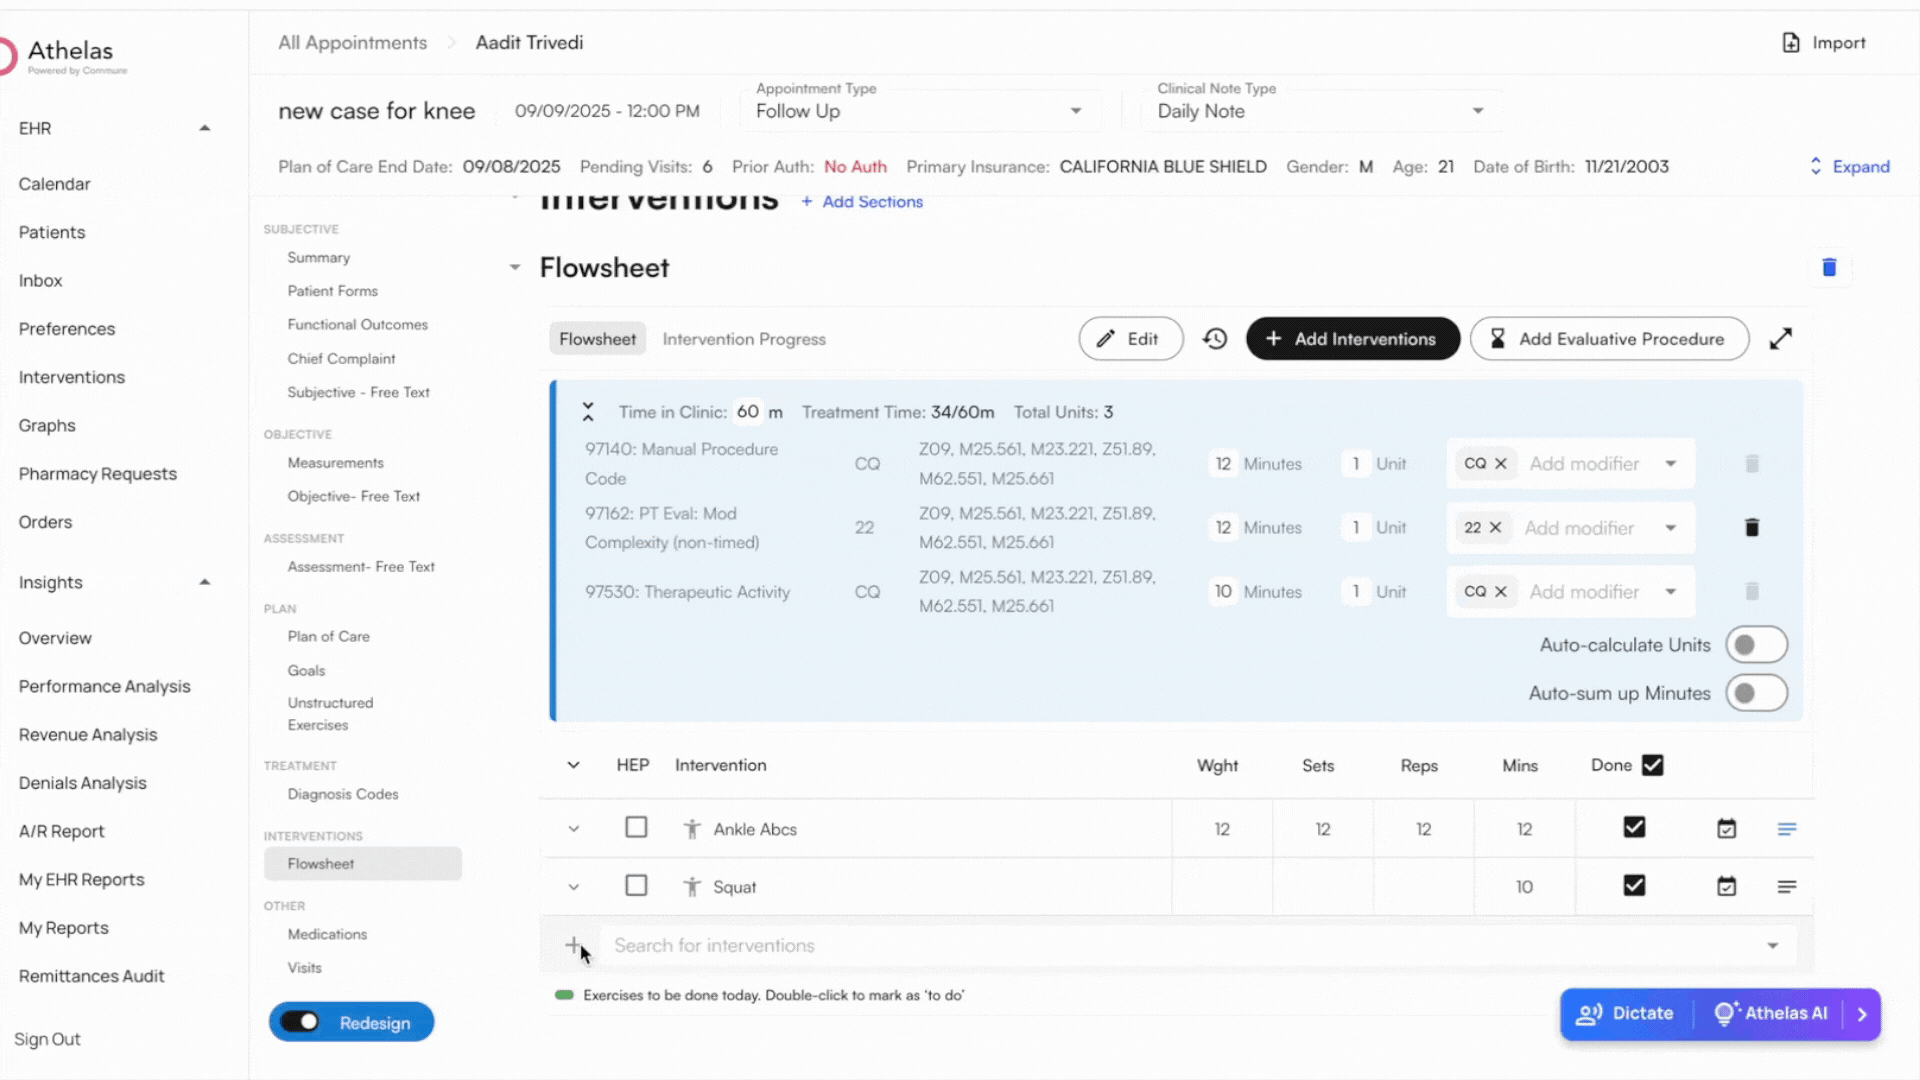Viewport: 1920px width, 1080px height.
Task: Expand flowsheet to fullscreen with diagonal arrows
Action: click(x=1781, y=339)
